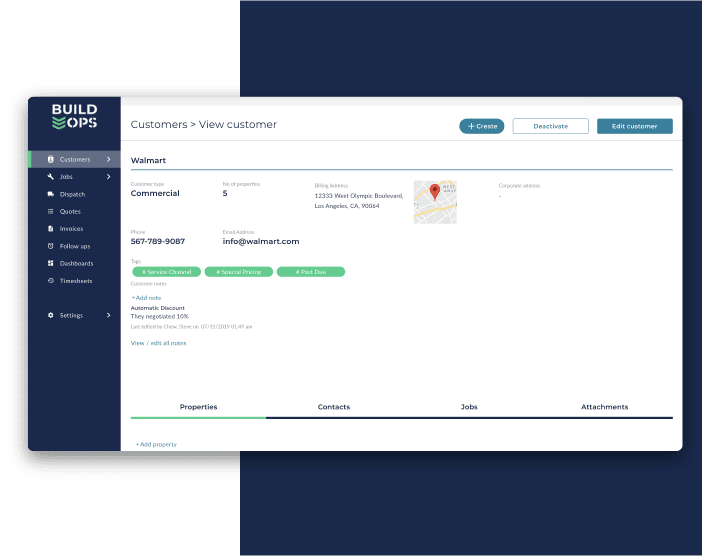Click the Dispatch truck icon
Image resolution: width=710 pixels, height=556 pixels.
click(x=51, y=194)
